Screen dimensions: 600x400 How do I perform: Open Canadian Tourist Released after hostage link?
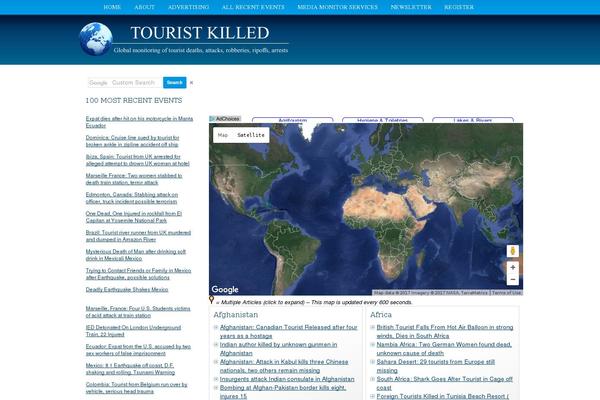pos(289,331)
